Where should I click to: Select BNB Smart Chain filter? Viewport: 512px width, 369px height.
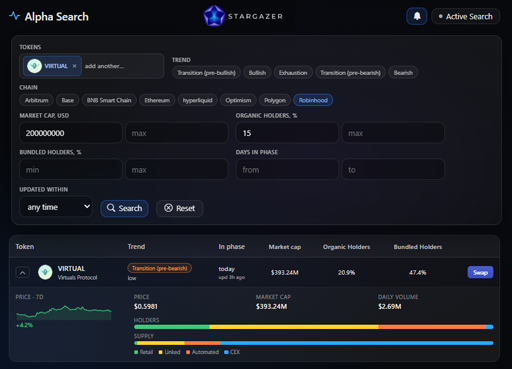109,100
